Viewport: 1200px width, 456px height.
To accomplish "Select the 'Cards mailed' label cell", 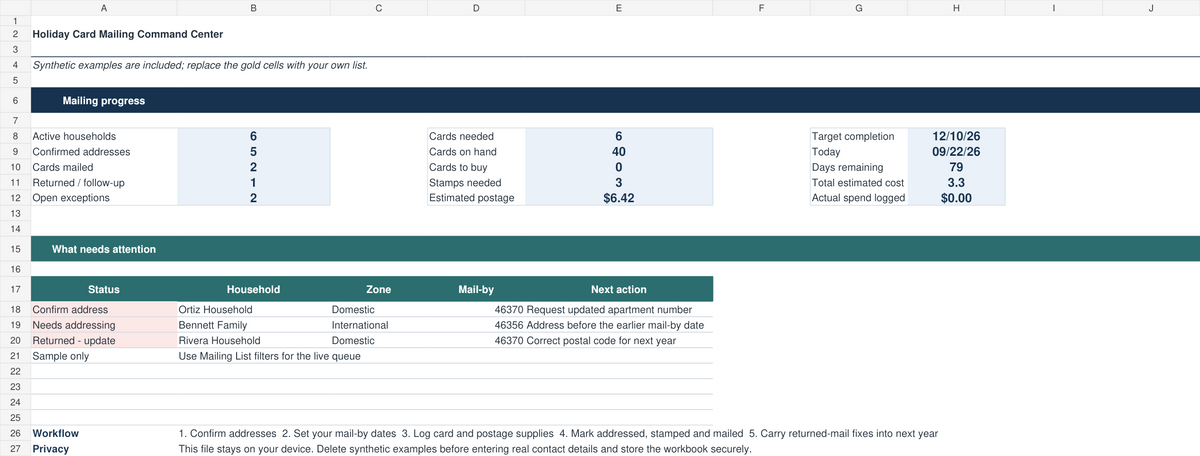I will click(x=104, y=167).
